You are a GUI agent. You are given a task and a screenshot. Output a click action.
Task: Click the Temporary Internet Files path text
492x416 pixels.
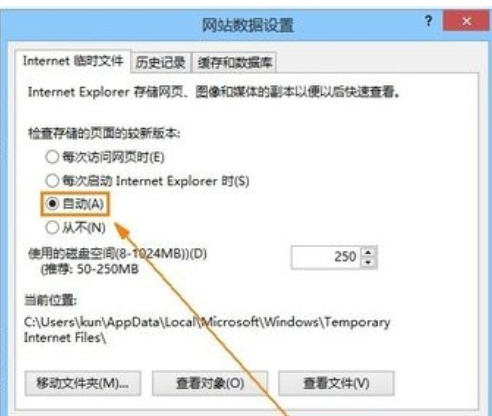[x=207, y=330]
